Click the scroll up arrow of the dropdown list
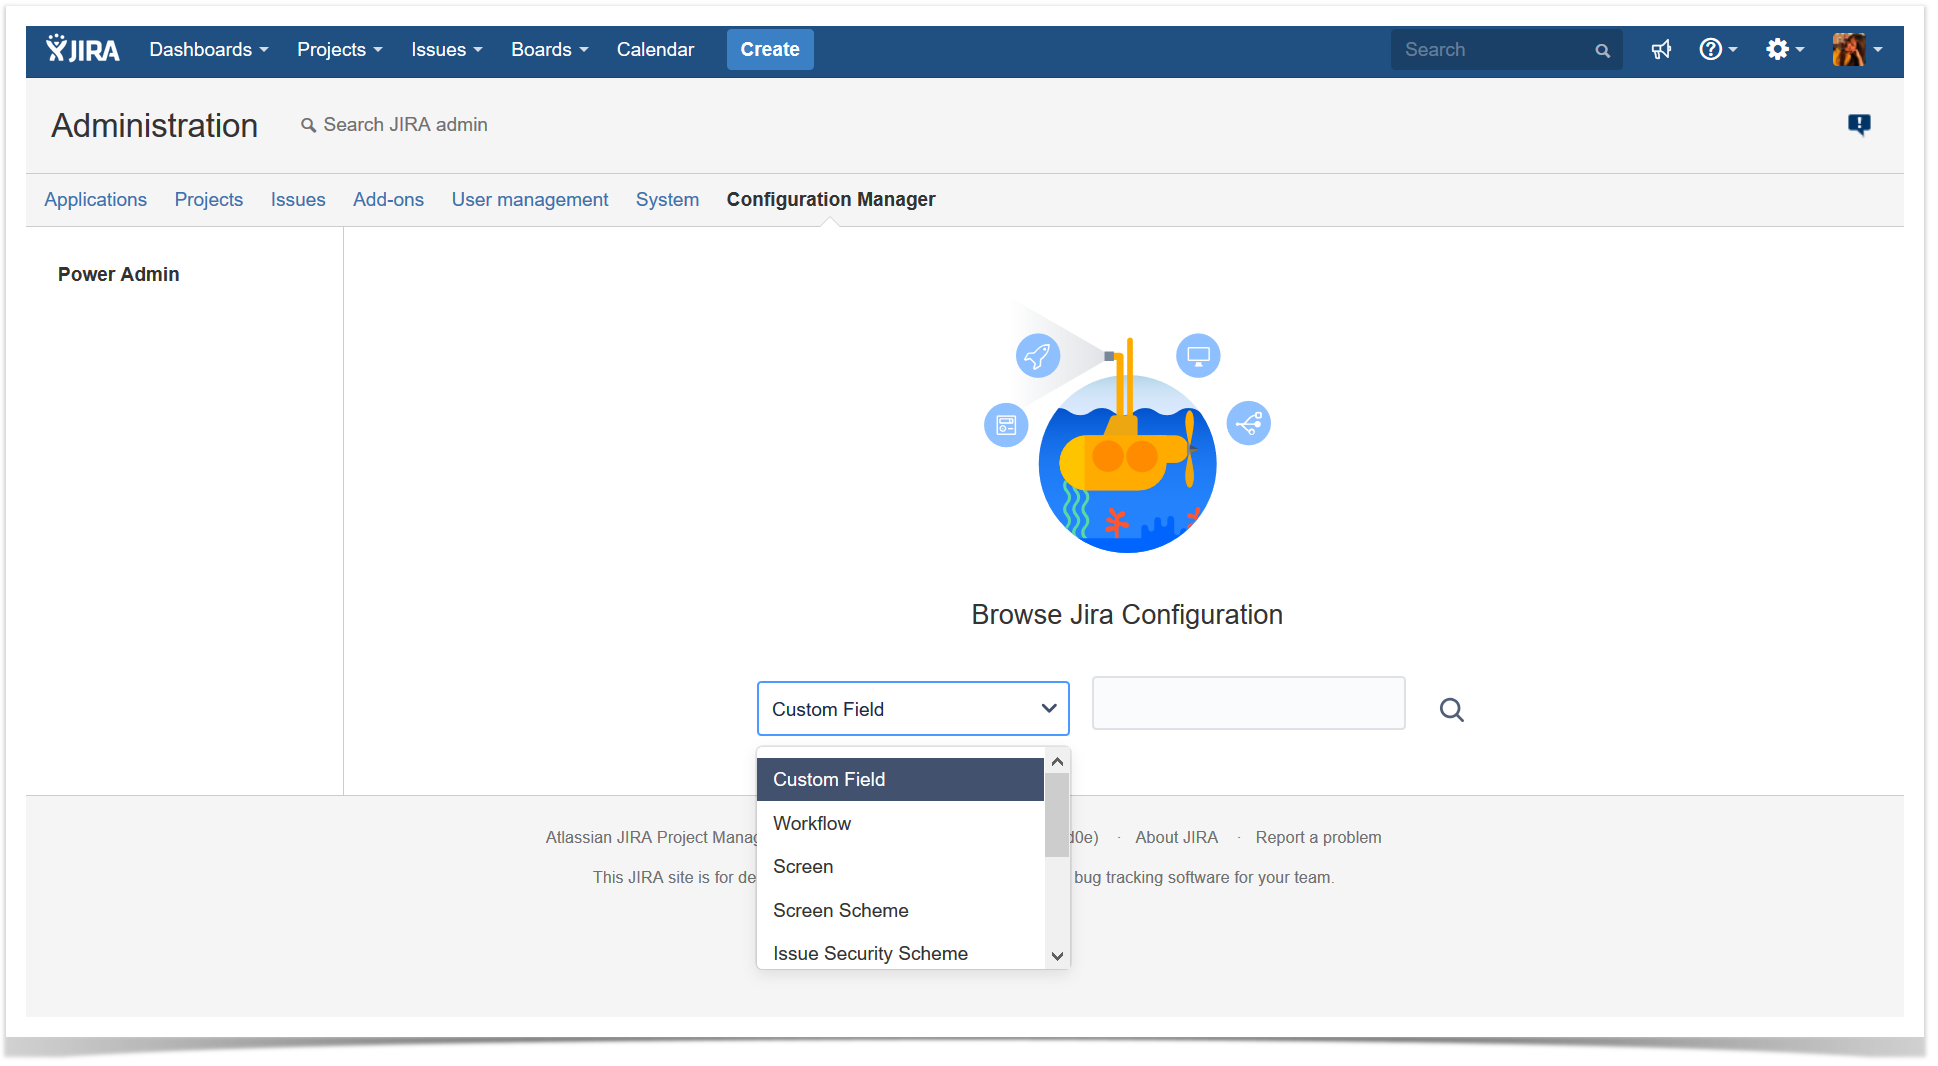1938x1066 pixels. (1057, 762)
